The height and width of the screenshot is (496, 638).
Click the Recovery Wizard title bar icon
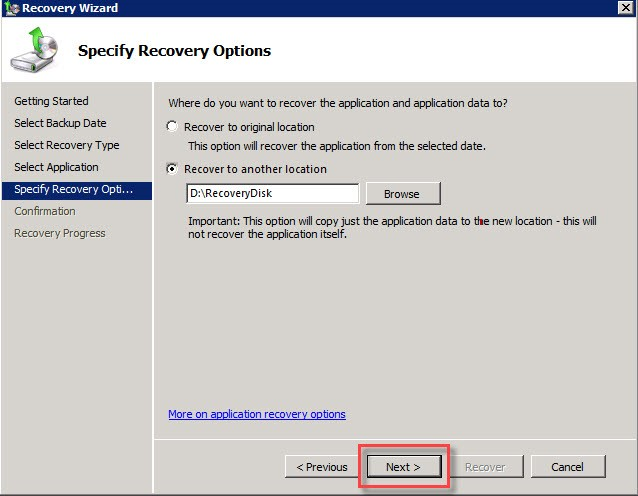click(x=10, y=8)
